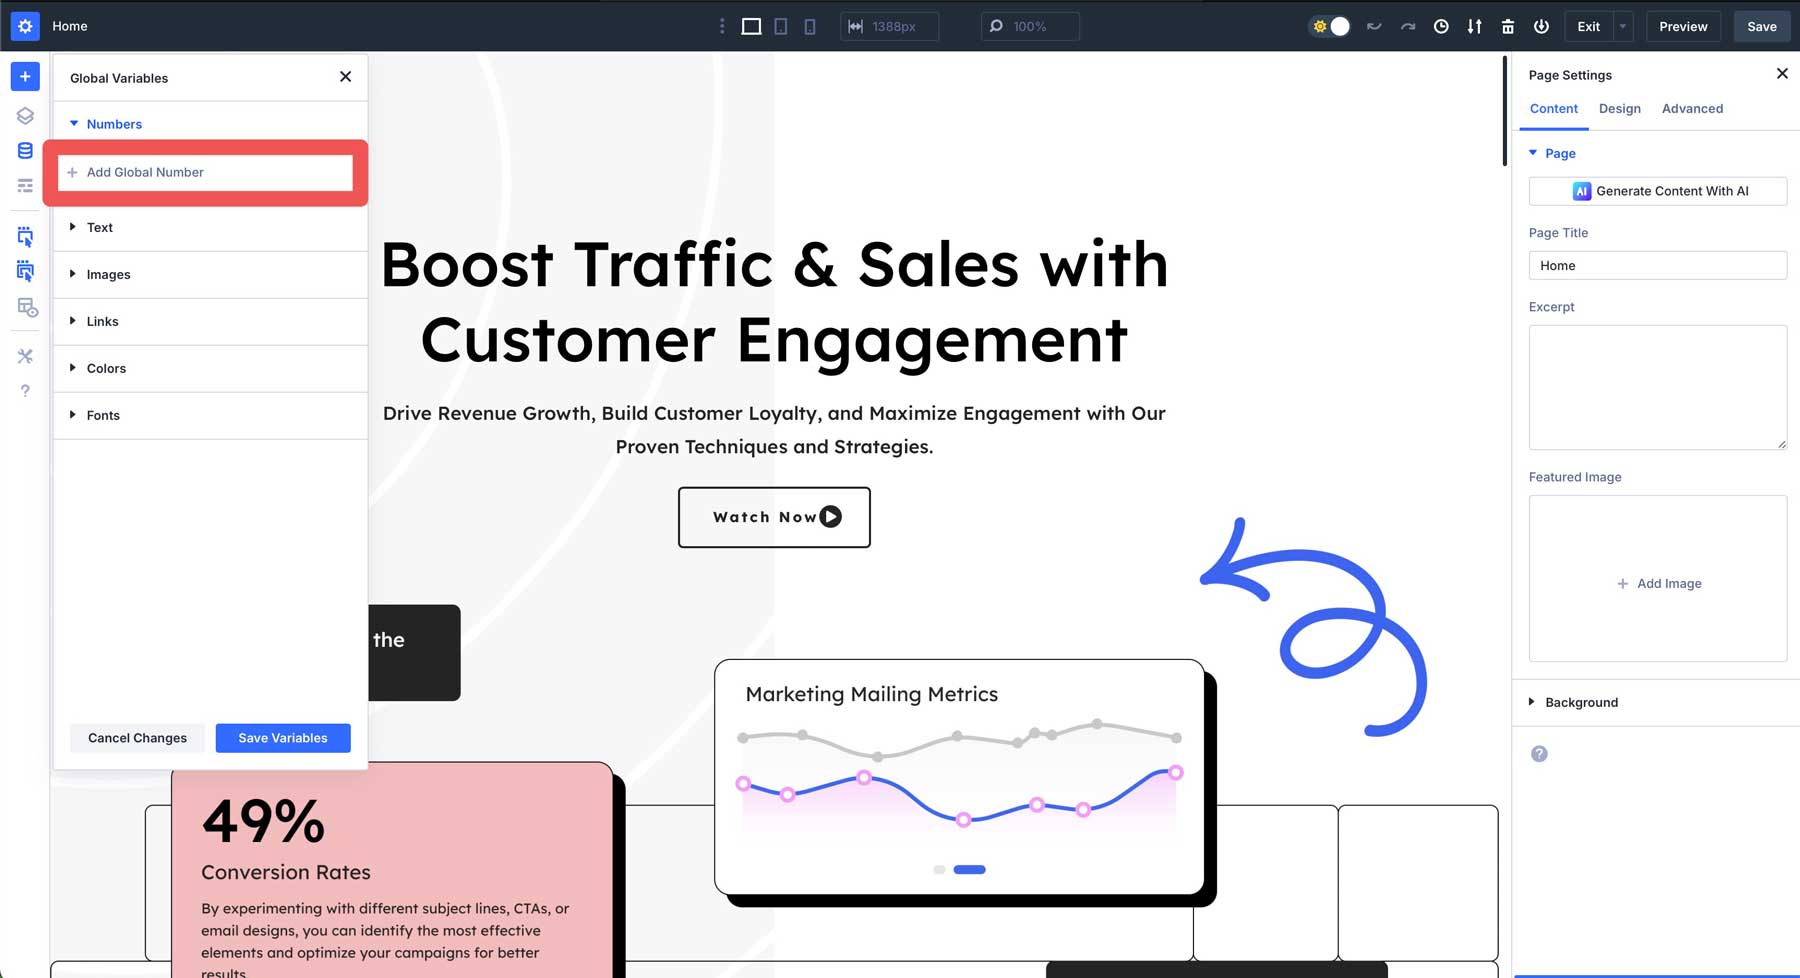Viewport: 1800px width, 978px height.
Task: Open the Structure layers panel icon
Action: pyautogui.click(x=25, y=115)
